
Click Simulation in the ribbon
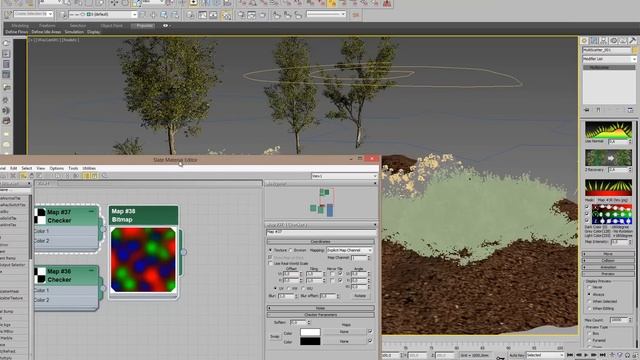pyautogui.click(x=74, y=32)
